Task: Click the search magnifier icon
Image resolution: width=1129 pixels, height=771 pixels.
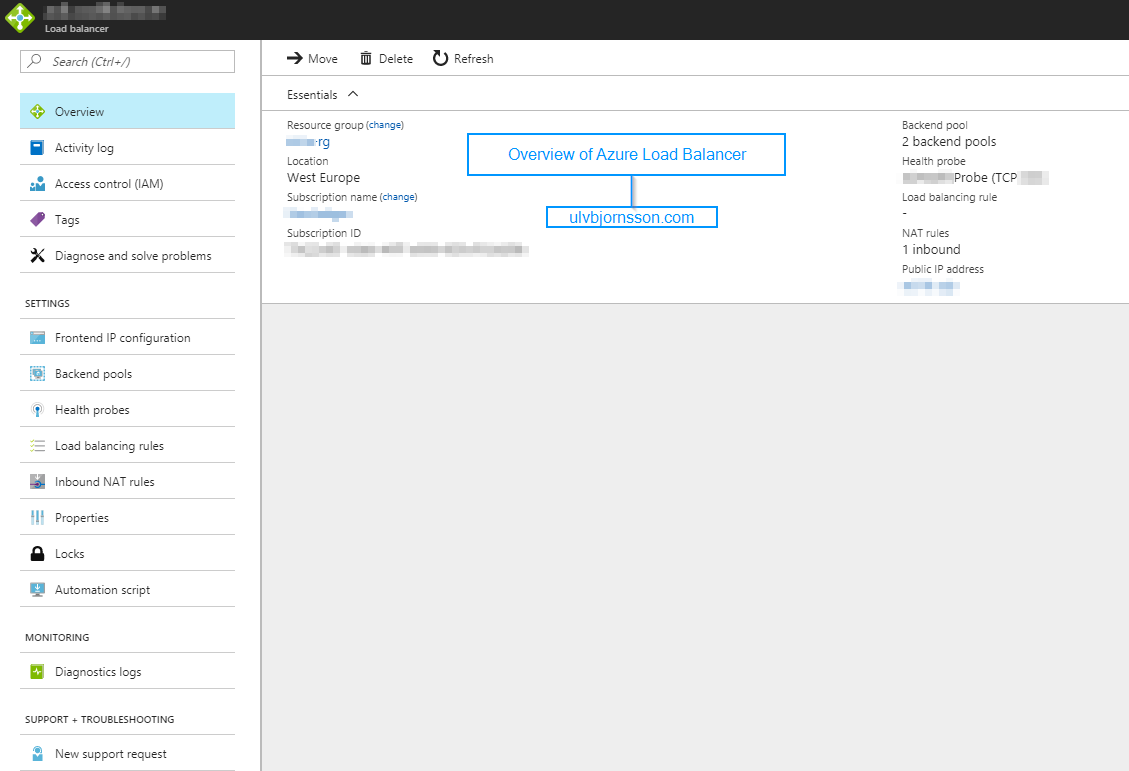Action: coord(34,61)
